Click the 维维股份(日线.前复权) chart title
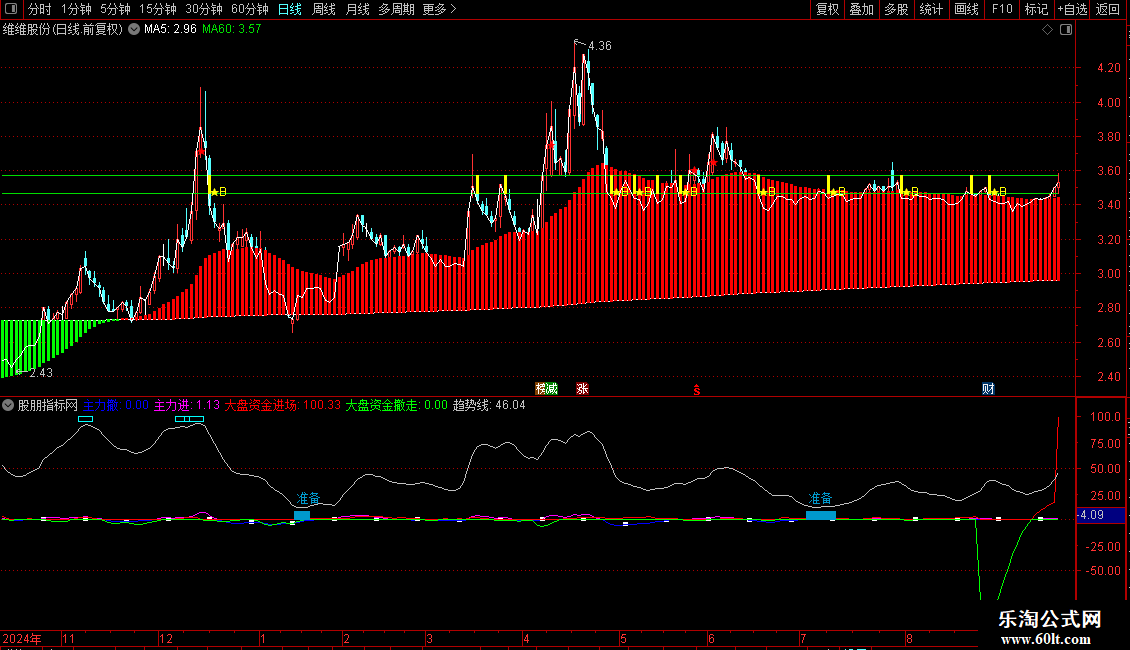 point(63,30)
